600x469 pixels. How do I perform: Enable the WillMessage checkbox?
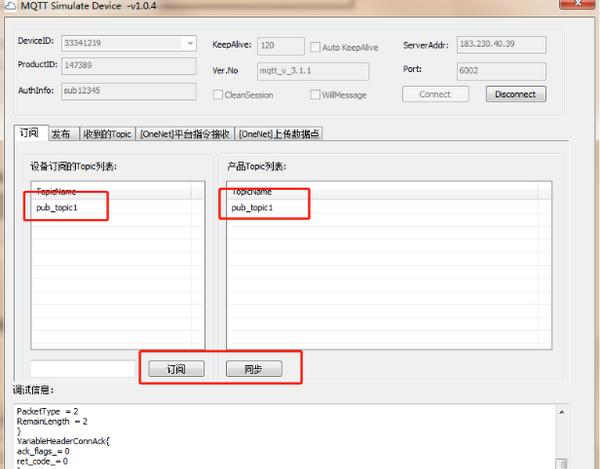(315, 95)
